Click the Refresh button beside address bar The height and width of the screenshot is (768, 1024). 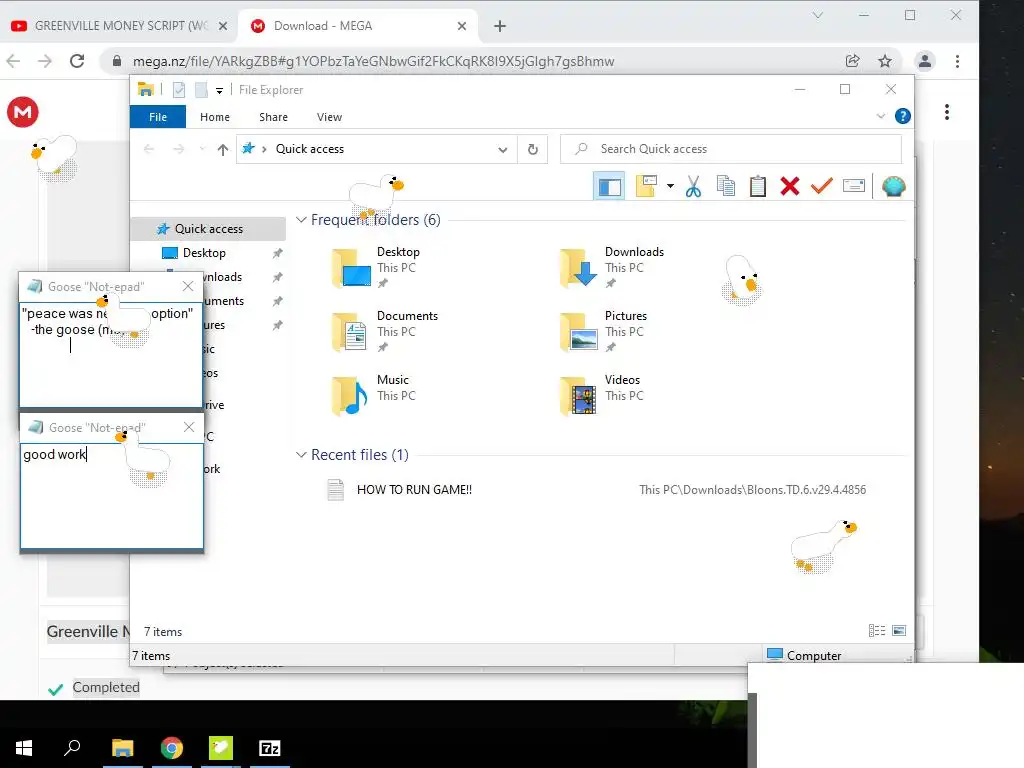point(533,150)
